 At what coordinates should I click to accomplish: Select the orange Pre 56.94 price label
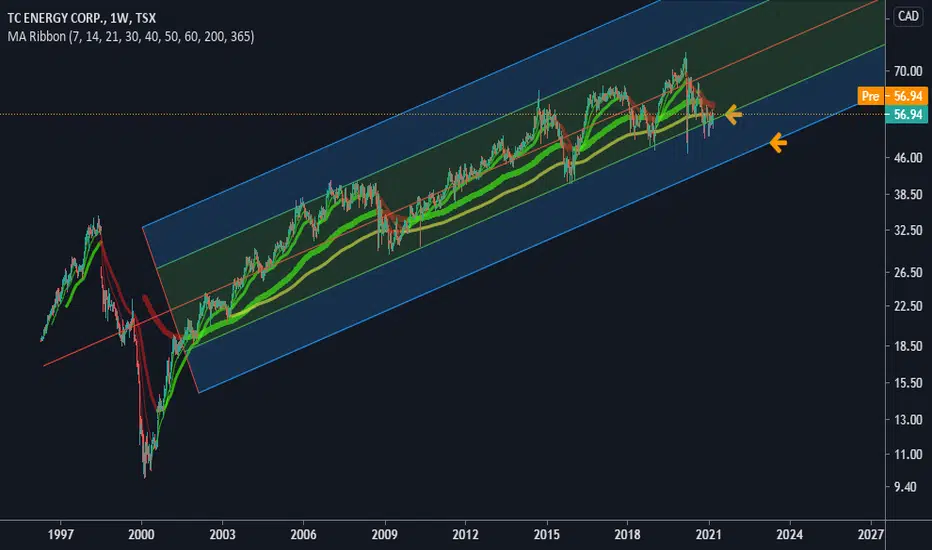coord(892,96)
